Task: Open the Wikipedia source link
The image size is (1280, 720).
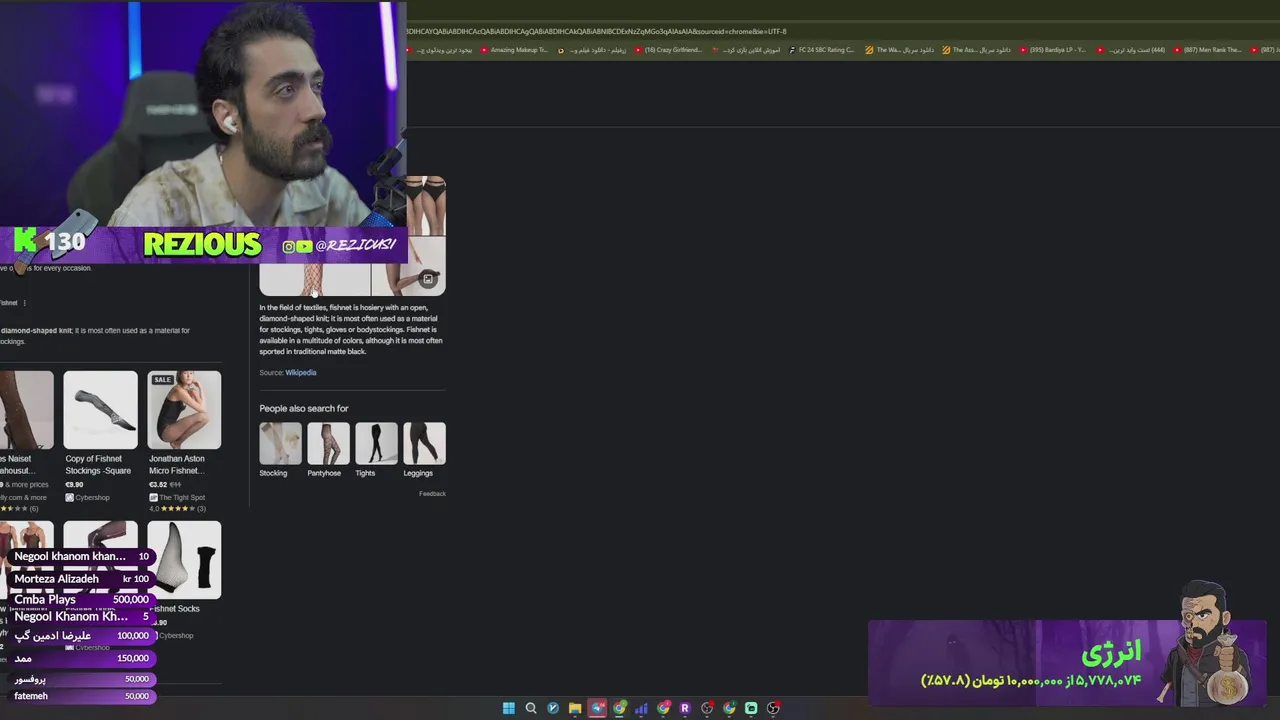Action: coord(301,372)
